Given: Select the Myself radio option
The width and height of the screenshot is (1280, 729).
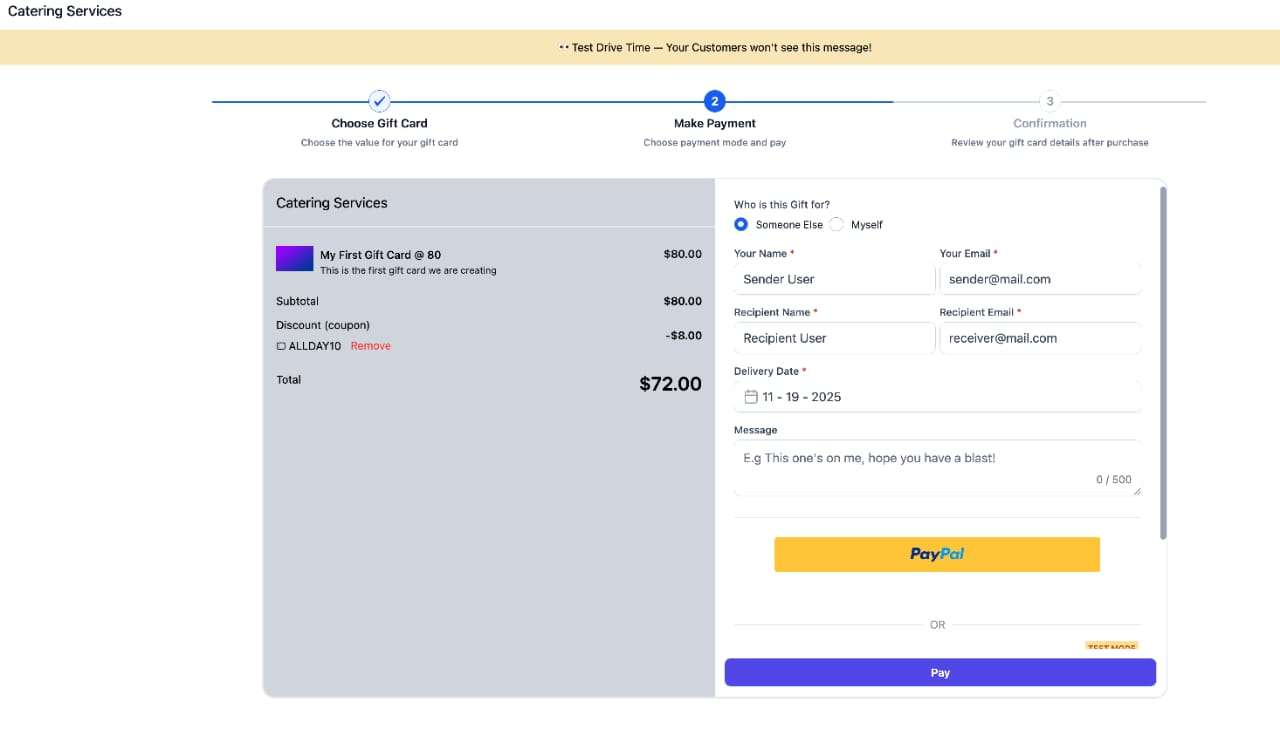Looking at the screenshot, I should pyautogui.click(x=837, y=225).
